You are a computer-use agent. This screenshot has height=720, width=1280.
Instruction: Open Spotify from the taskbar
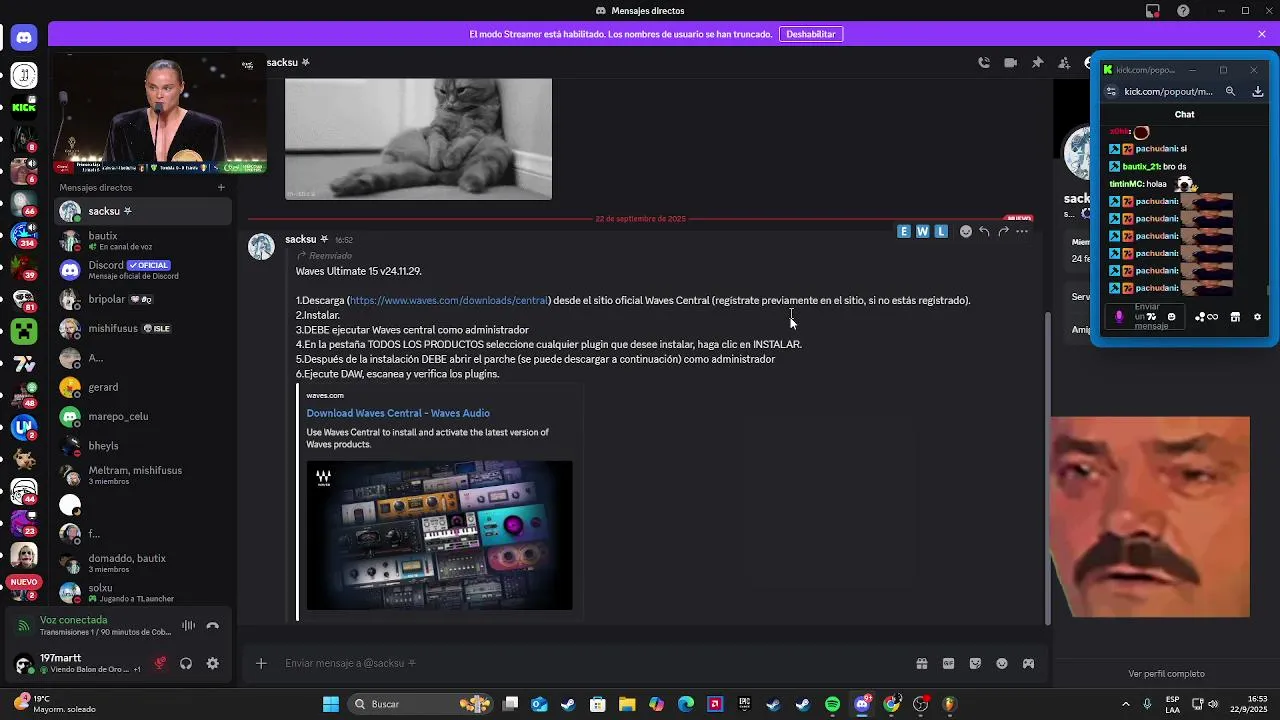click(x=832, y=704)
